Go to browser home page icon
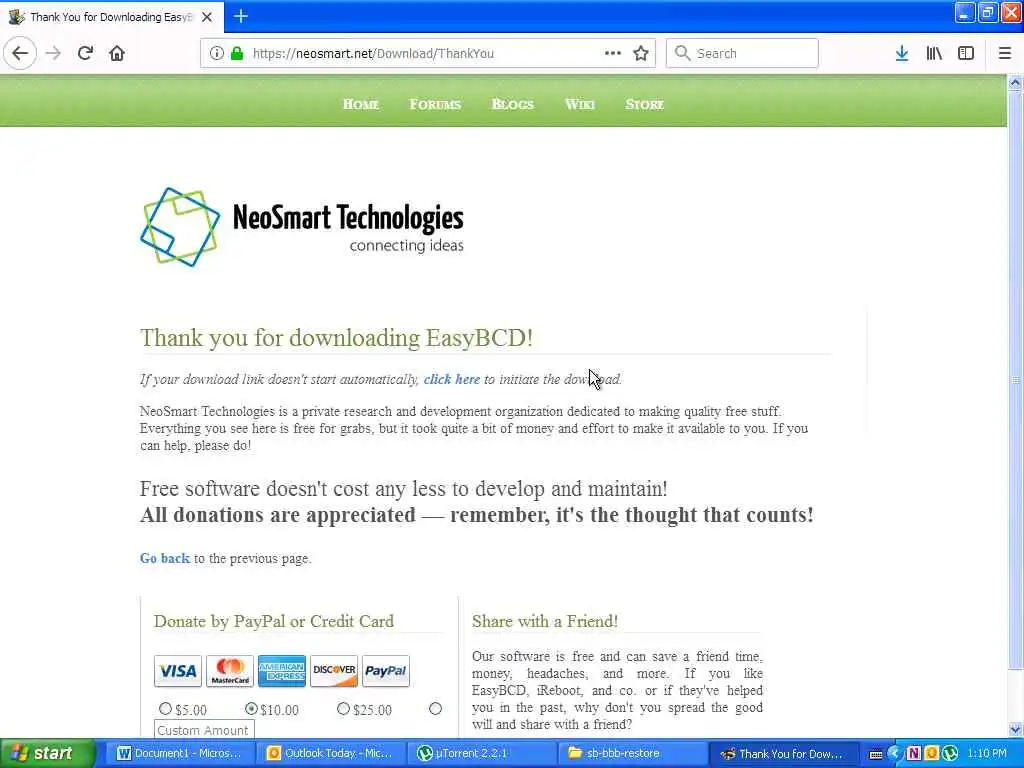 click(x=117, y=54)
